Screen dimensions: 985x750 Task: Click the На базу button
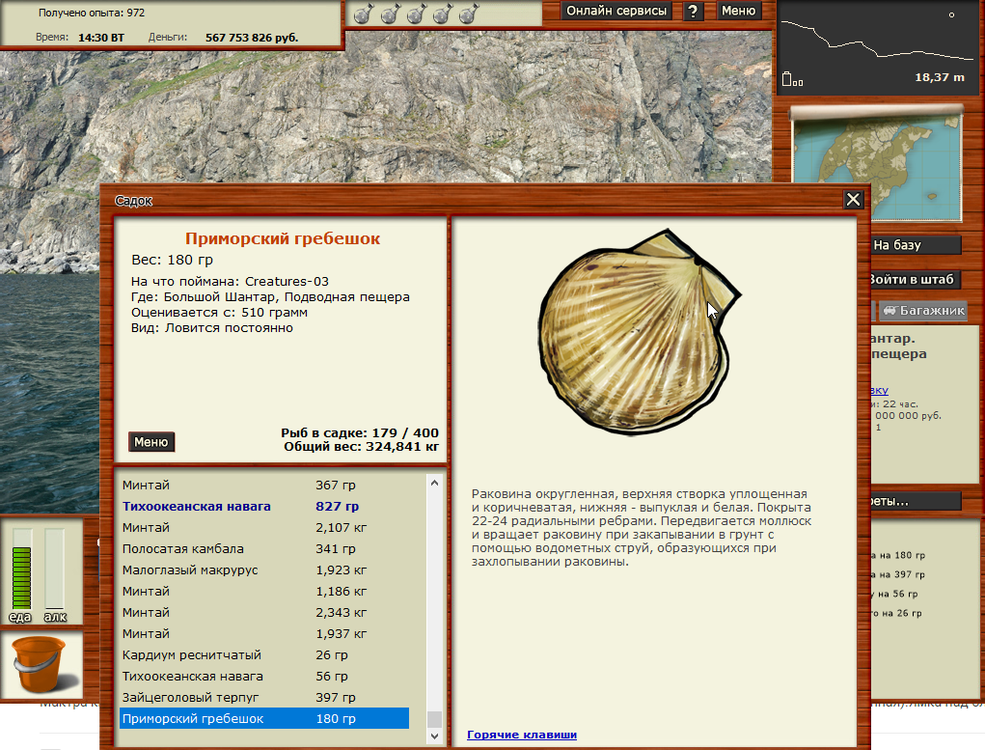(911, 245)
